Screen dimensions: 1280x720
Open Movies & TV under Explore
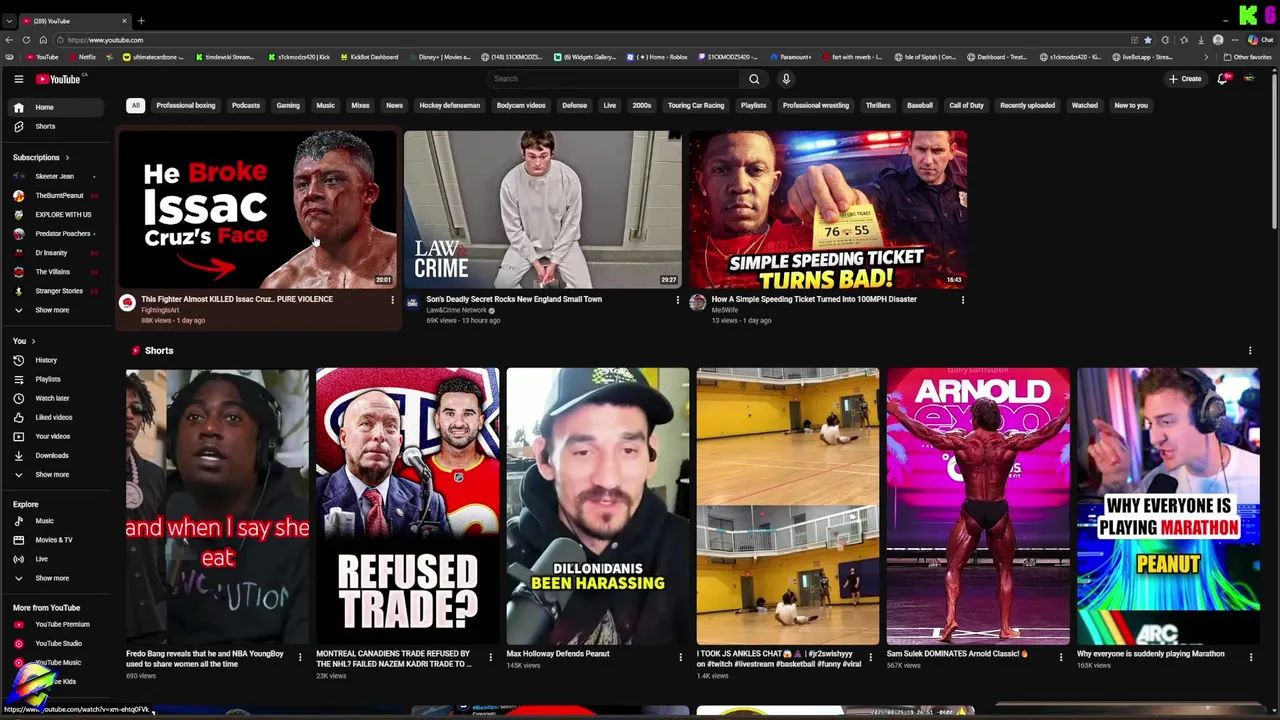tap(58, 540)
